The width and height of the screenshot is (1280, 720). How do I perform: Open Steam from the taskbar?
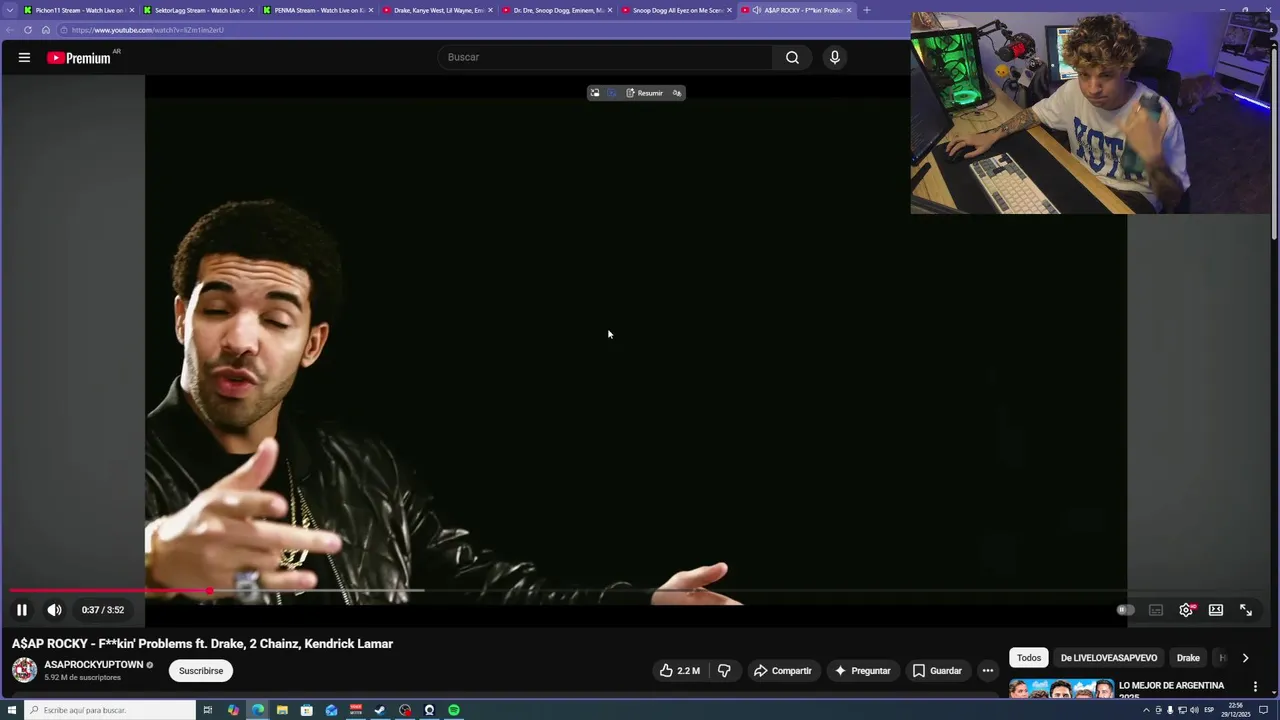click(380, 710)
